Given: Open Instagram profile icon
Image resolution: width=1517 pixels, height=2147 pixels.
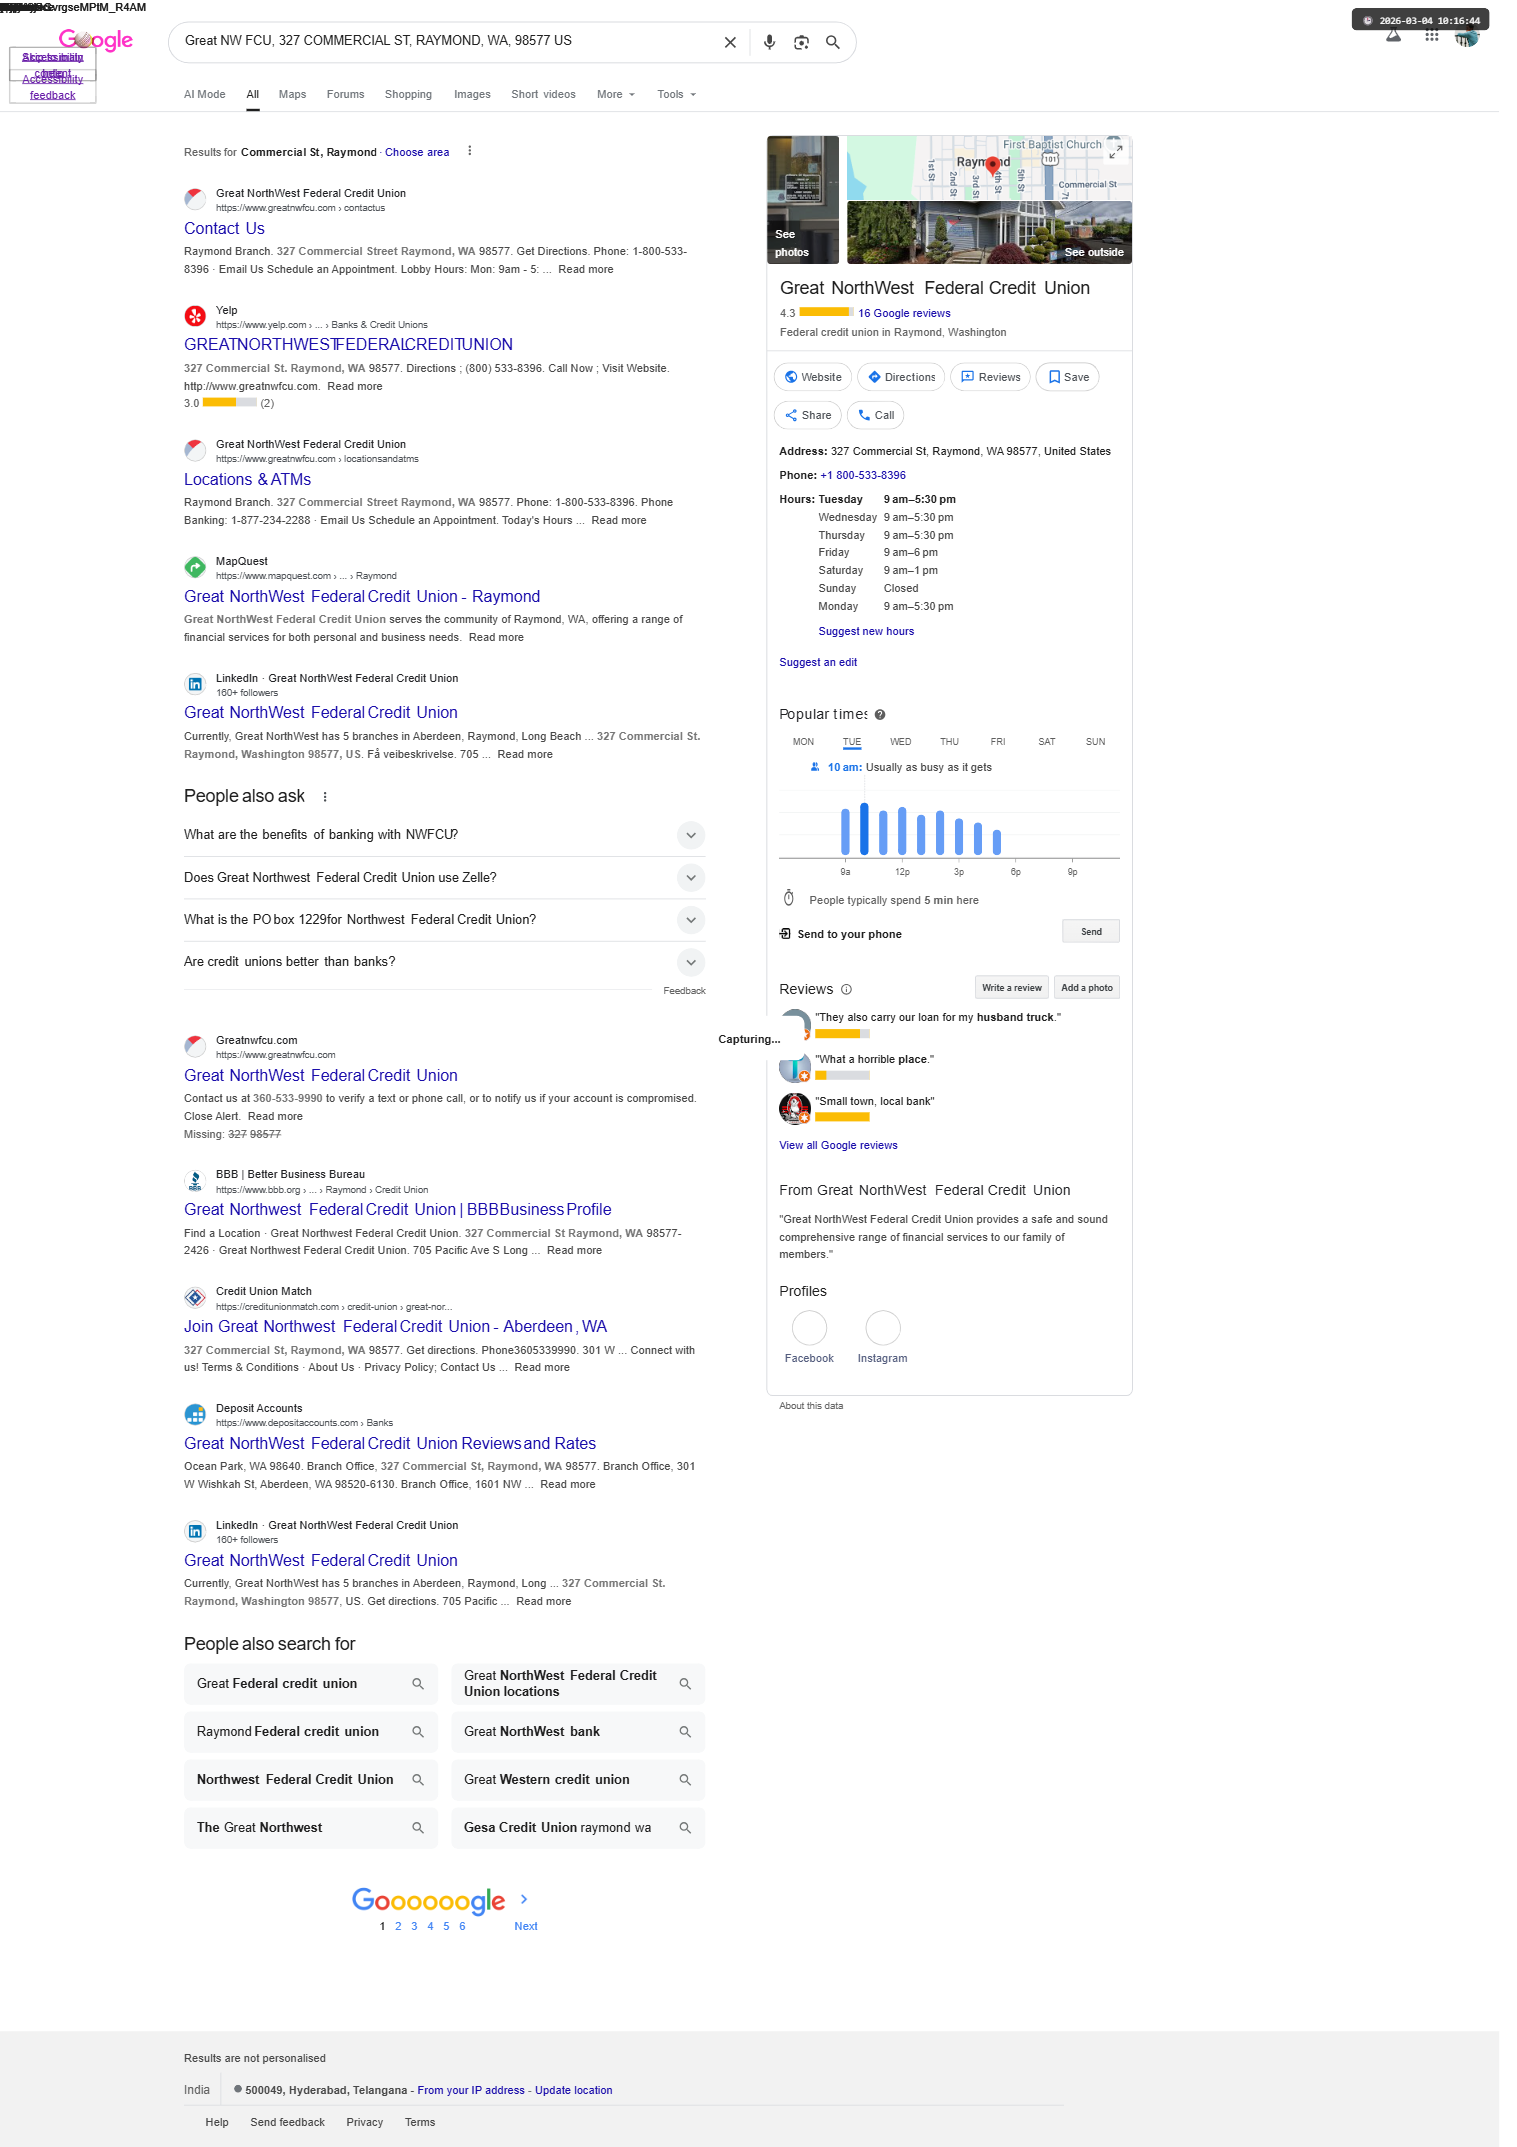Looking at the screenshot, I should tap(883, 1328).
